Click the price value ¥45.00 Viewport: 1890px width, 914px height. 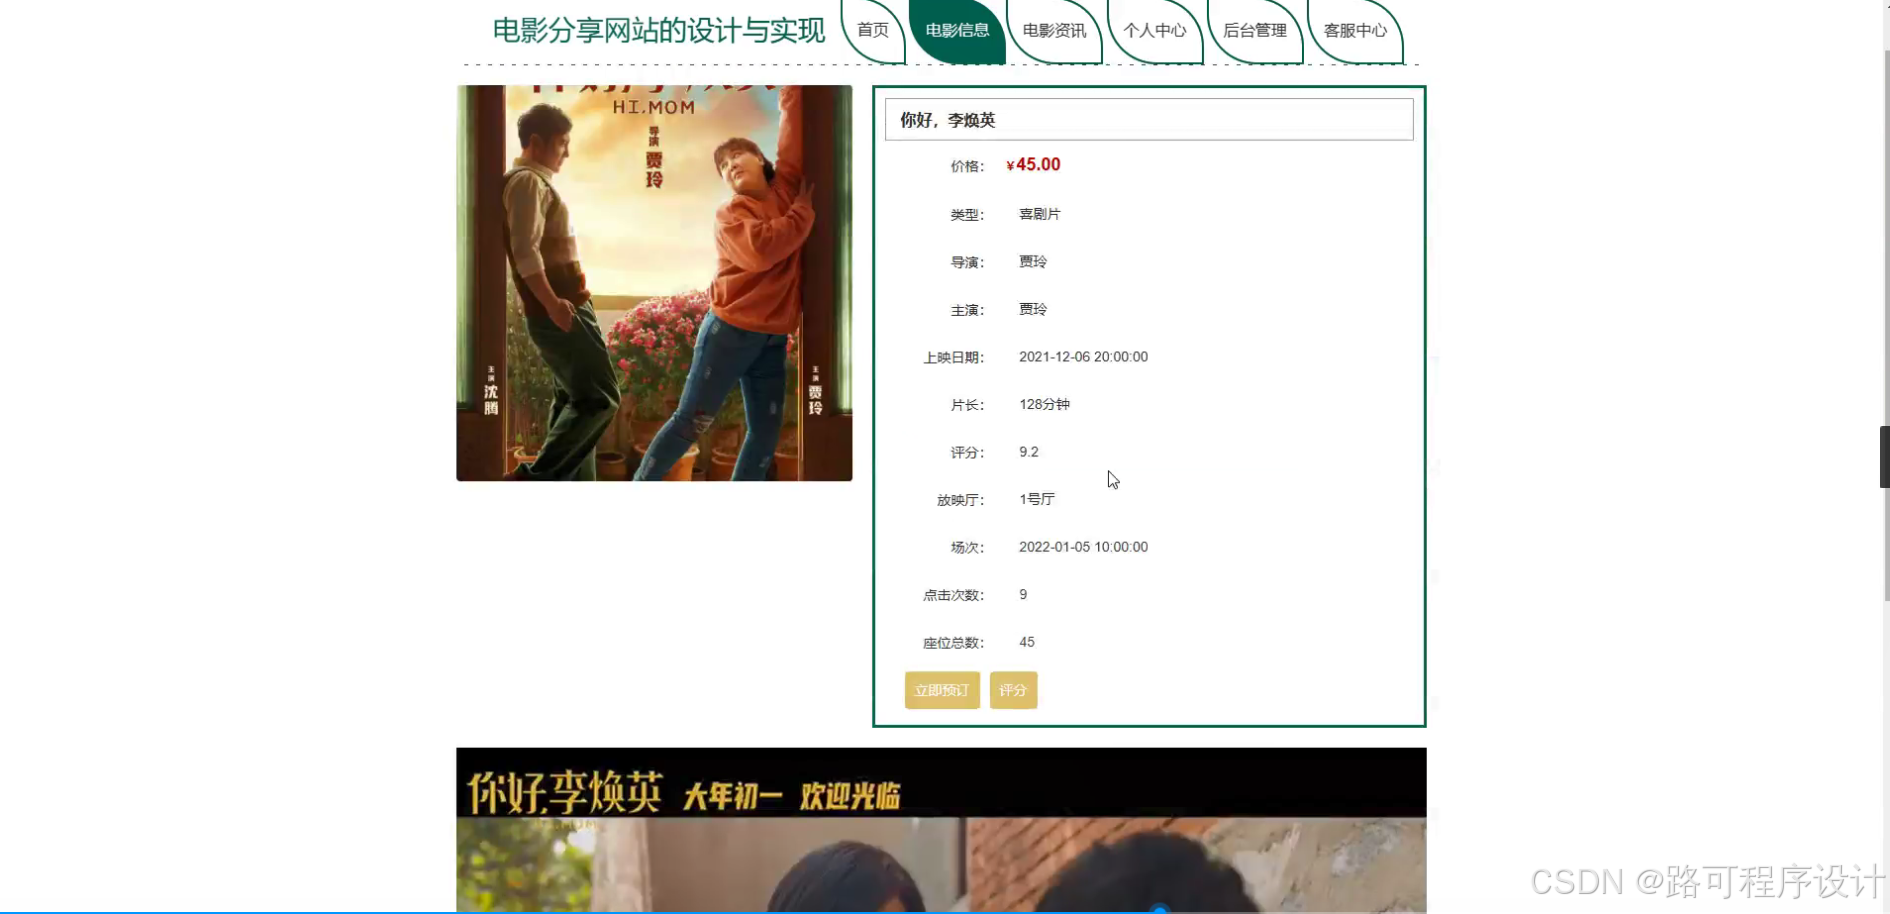click(x=1034, y=165)
